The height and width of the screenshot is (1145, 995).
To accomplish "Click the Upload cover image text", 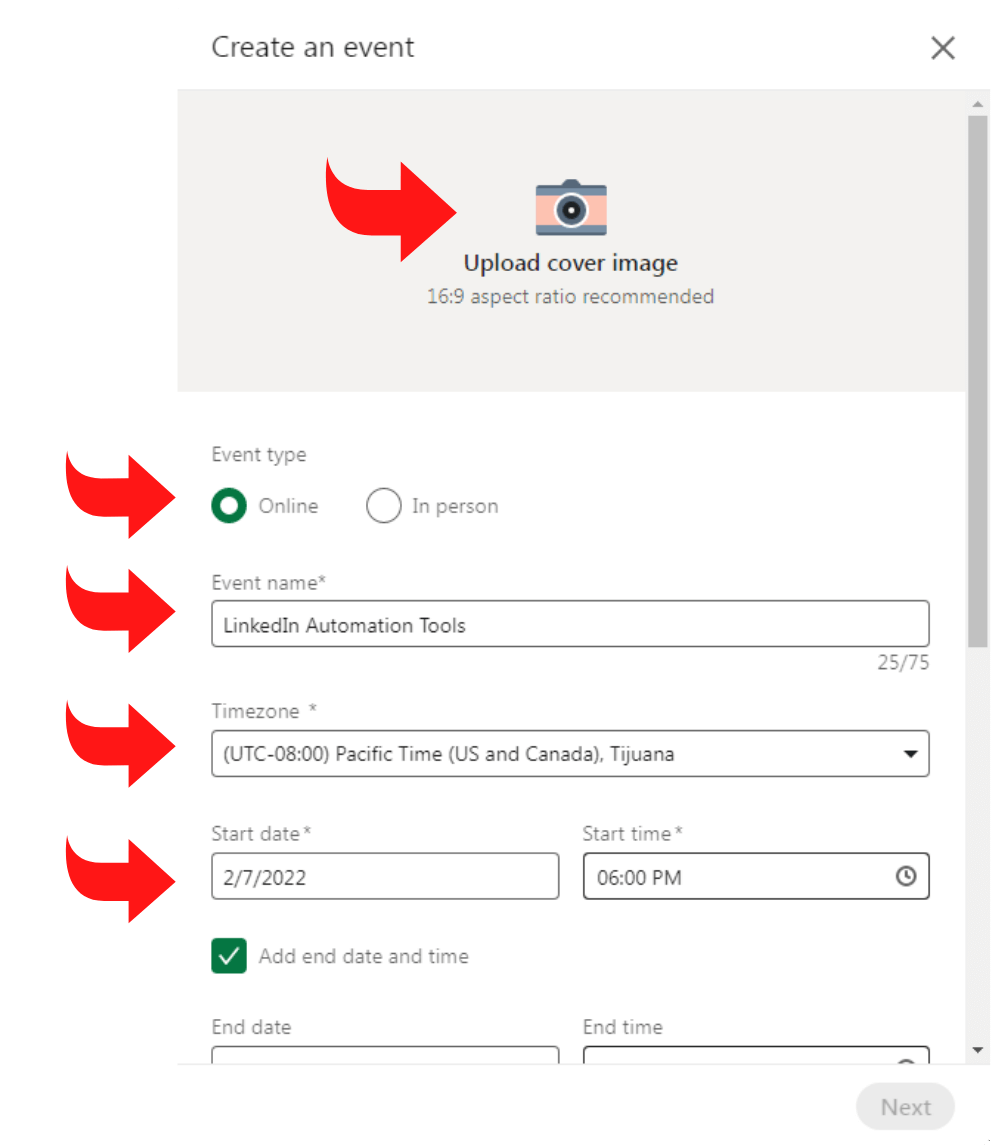I will 570,263.
